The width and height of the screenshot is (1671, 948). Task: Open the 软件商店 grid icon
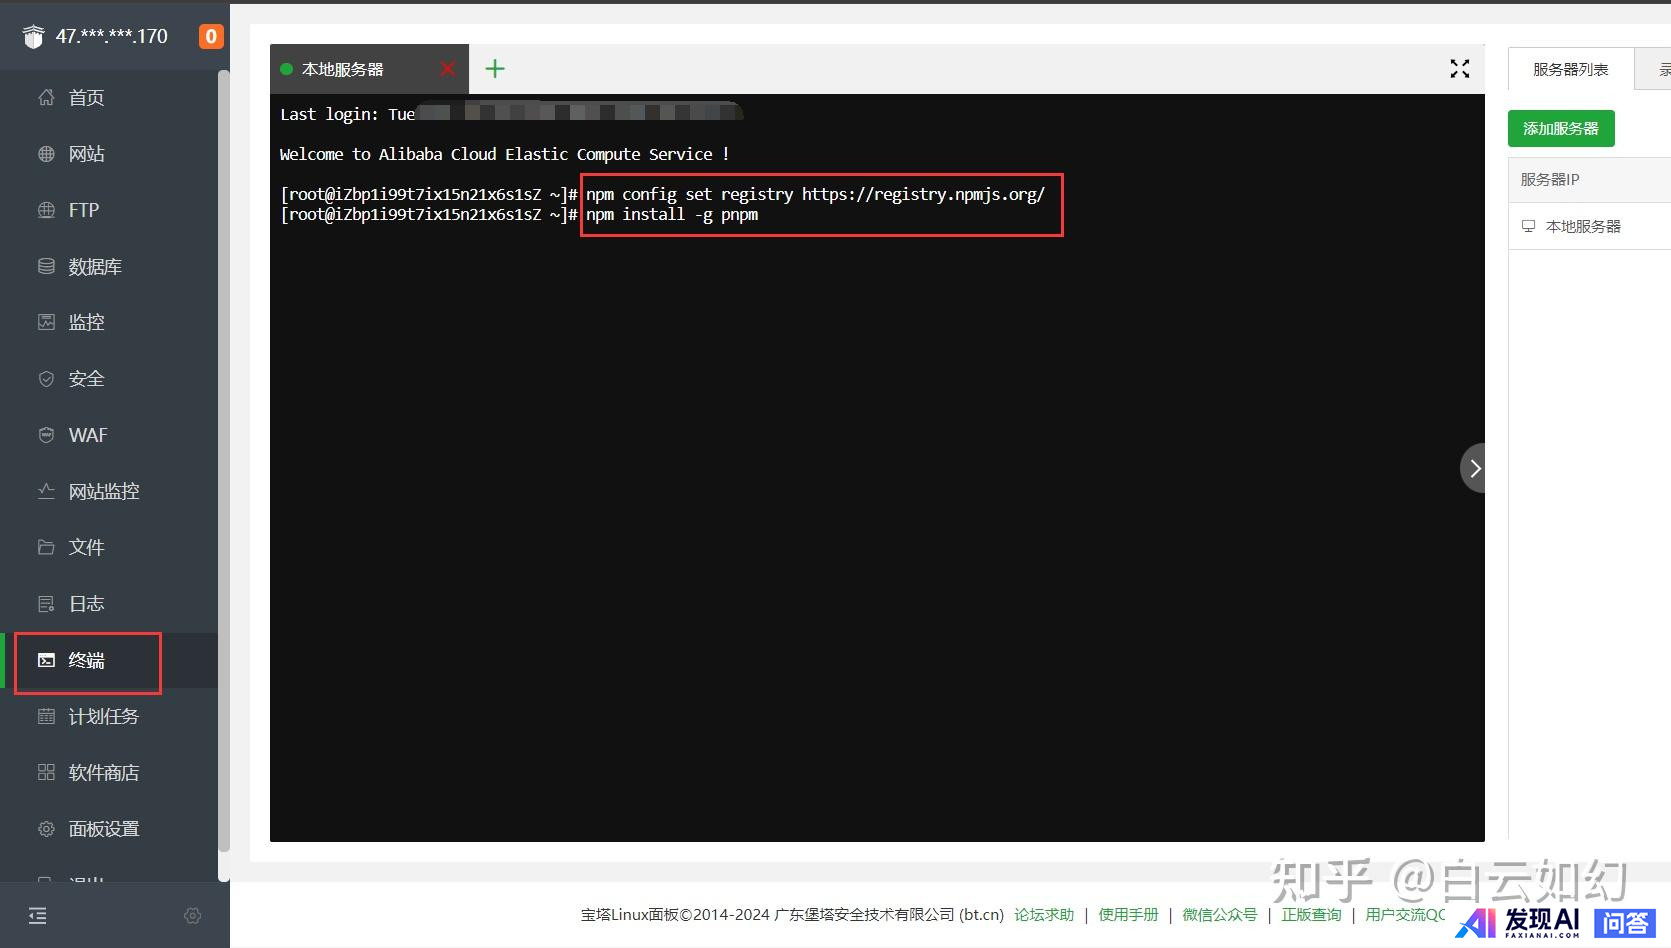tap(46, 772)
